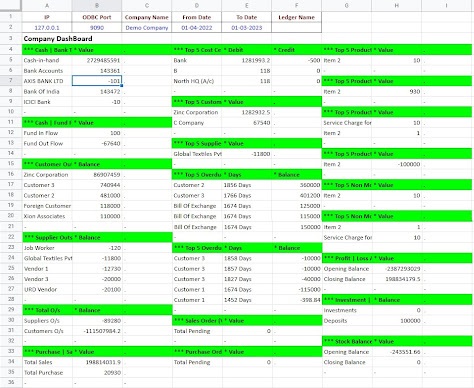Select the Cash-in-hand label cell
Image resolution: width=474 pixels, height=388 pixels.
coord(47,60)
